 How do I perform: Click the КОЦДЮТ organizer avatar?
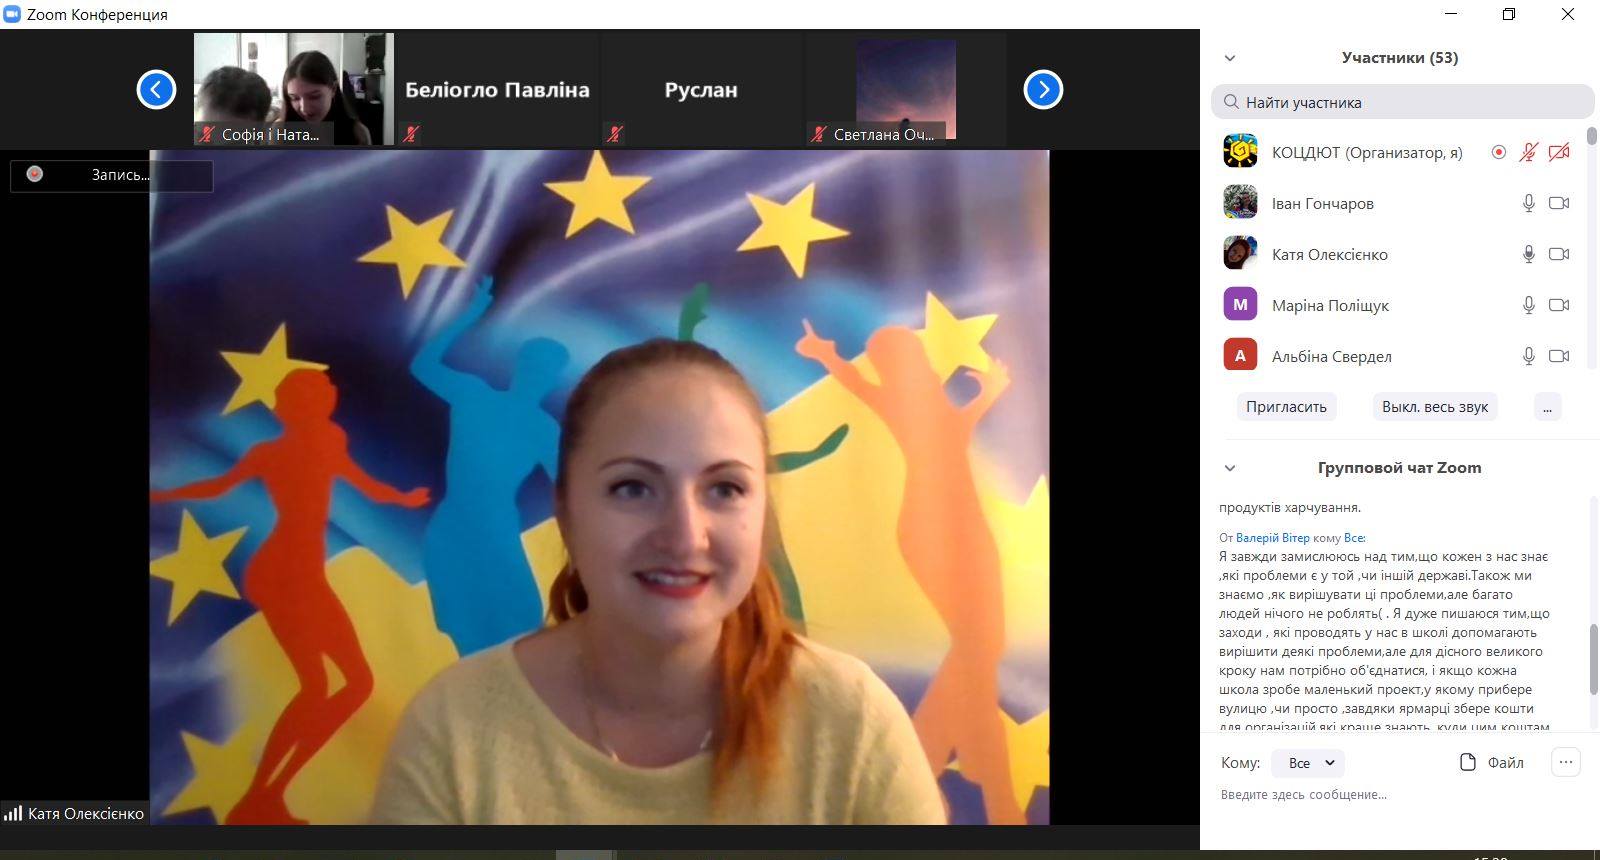coord(1240,152)
